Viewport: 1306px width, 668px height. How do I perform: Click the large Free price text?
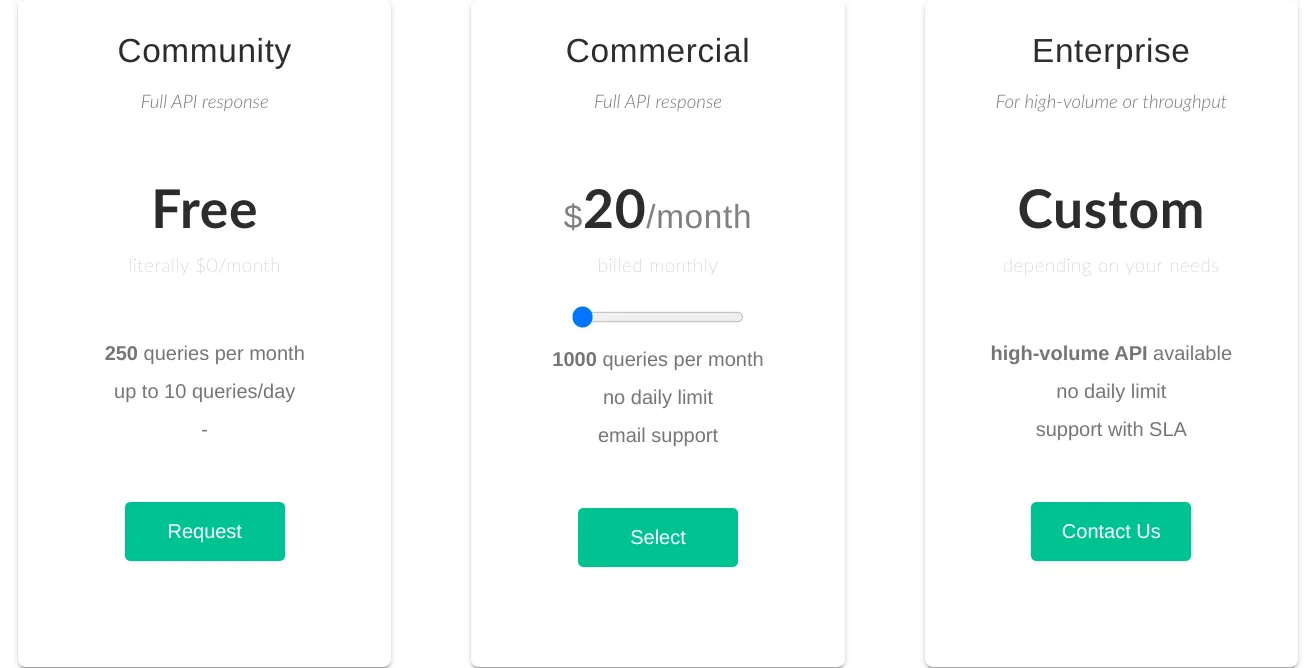(204, 210)
